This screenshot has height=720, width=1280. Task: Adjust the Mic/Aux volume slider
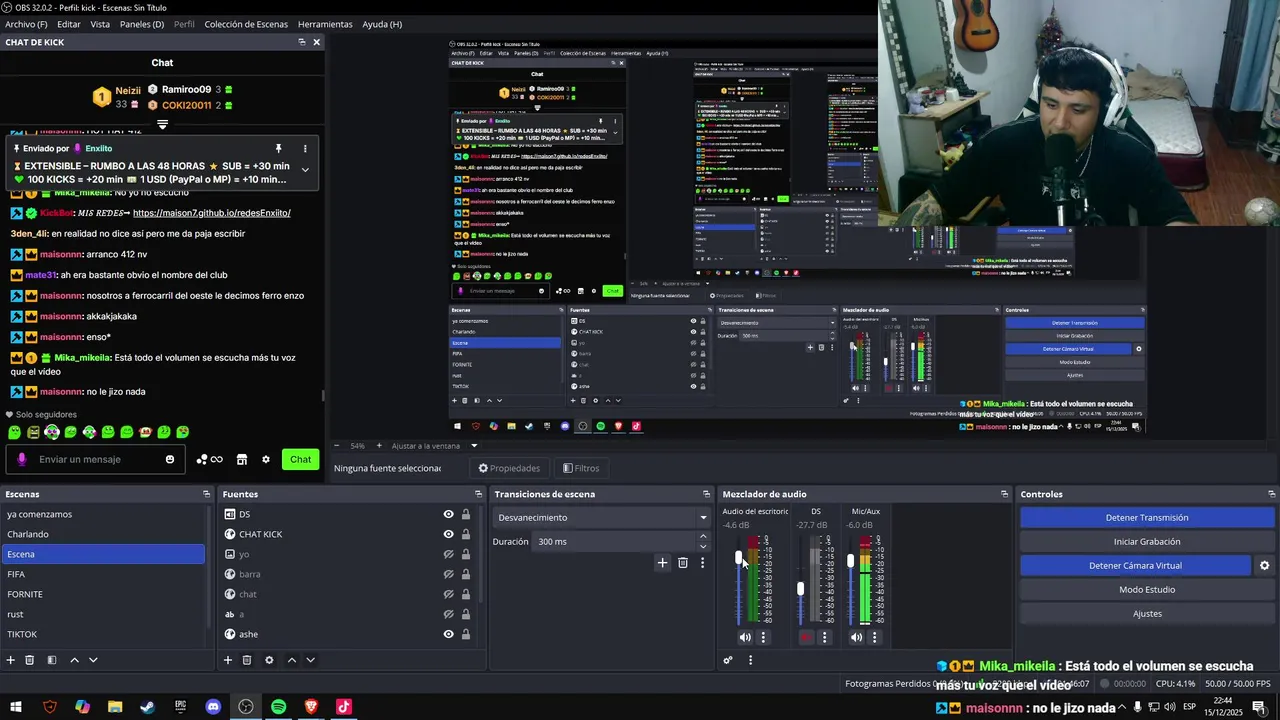pos(850,561)
